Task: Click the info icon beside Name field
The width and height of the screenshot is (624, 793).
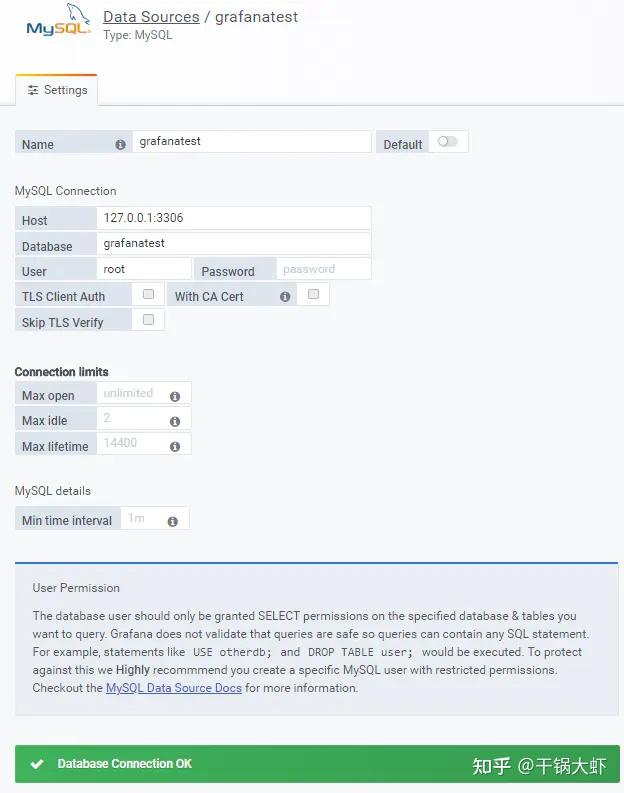Action: point(120,145)
